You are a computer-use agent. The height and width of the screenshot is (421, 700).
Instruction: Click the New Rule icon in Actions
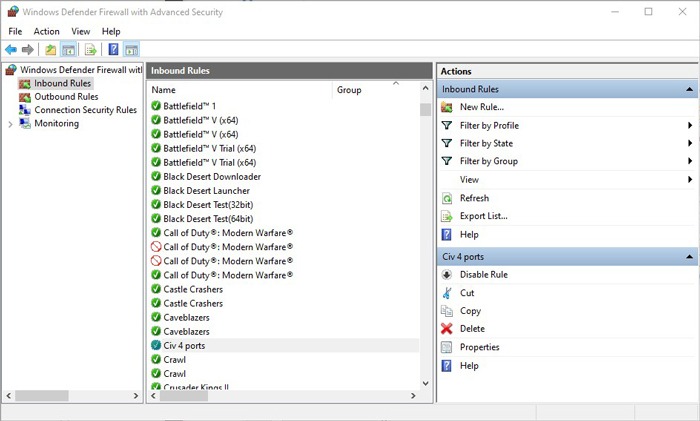[446, 107]
